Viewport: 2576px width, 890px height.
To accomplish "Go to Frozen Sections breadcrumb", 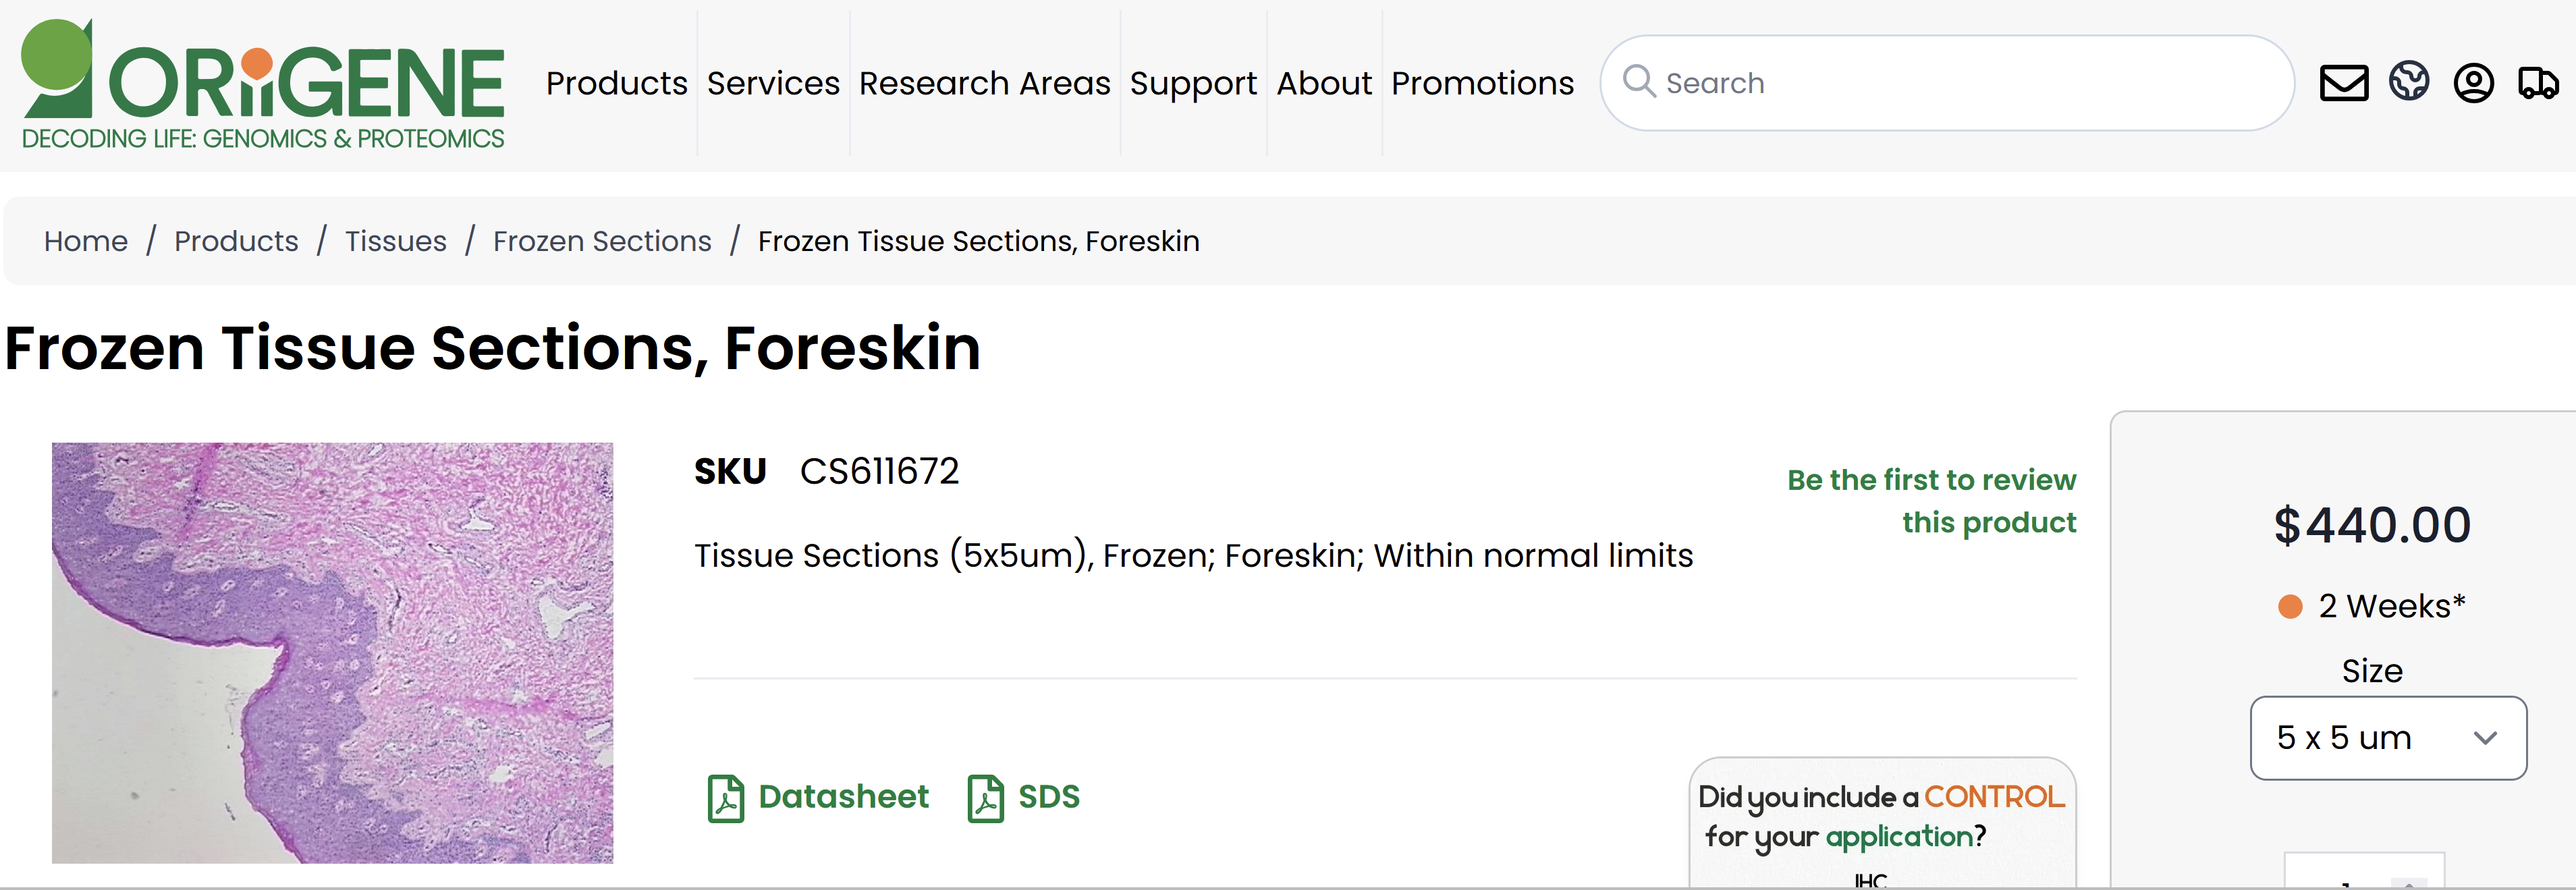I will (602, 241).
